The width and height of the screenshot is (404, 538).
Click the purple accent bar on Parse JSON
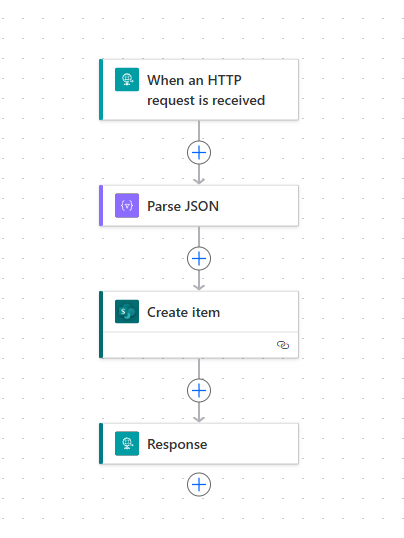(x=101, y=206)
